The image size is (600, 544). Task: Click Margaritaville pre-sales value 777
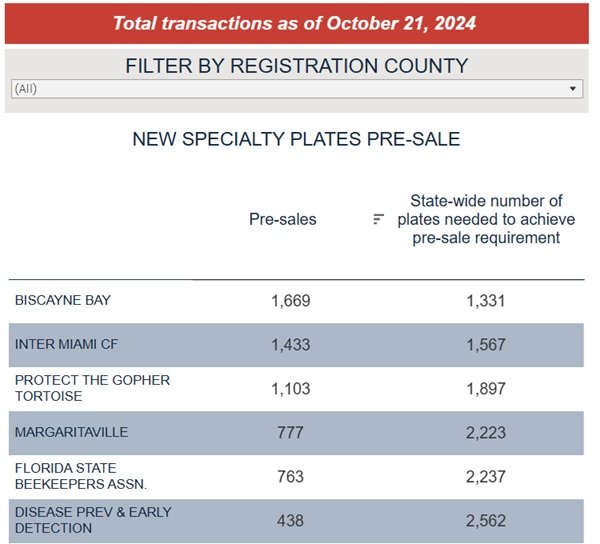pyautogui.click(x=290, y=432)
